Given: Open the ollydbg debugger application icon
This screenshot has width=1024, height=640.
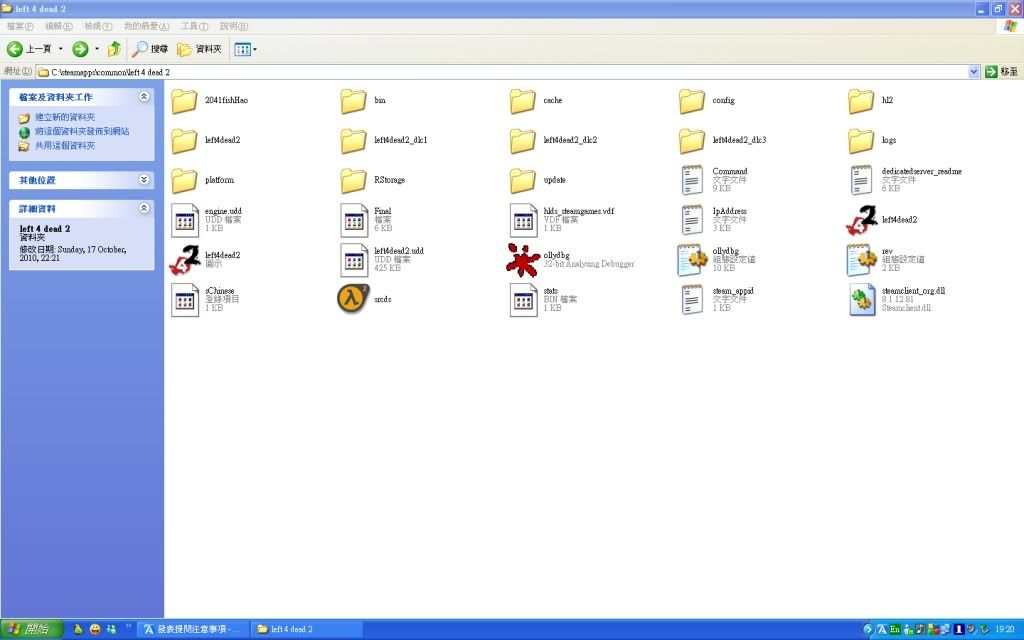Looking at the screenshot, I should pyautogui.click(x=523, y=259).
